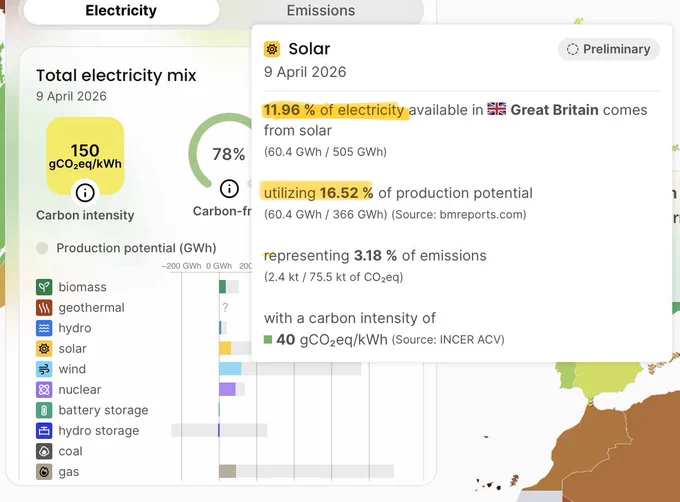Click the wind production bar
The width and height of the screenshot is (680, 502).
pos(230,369)
